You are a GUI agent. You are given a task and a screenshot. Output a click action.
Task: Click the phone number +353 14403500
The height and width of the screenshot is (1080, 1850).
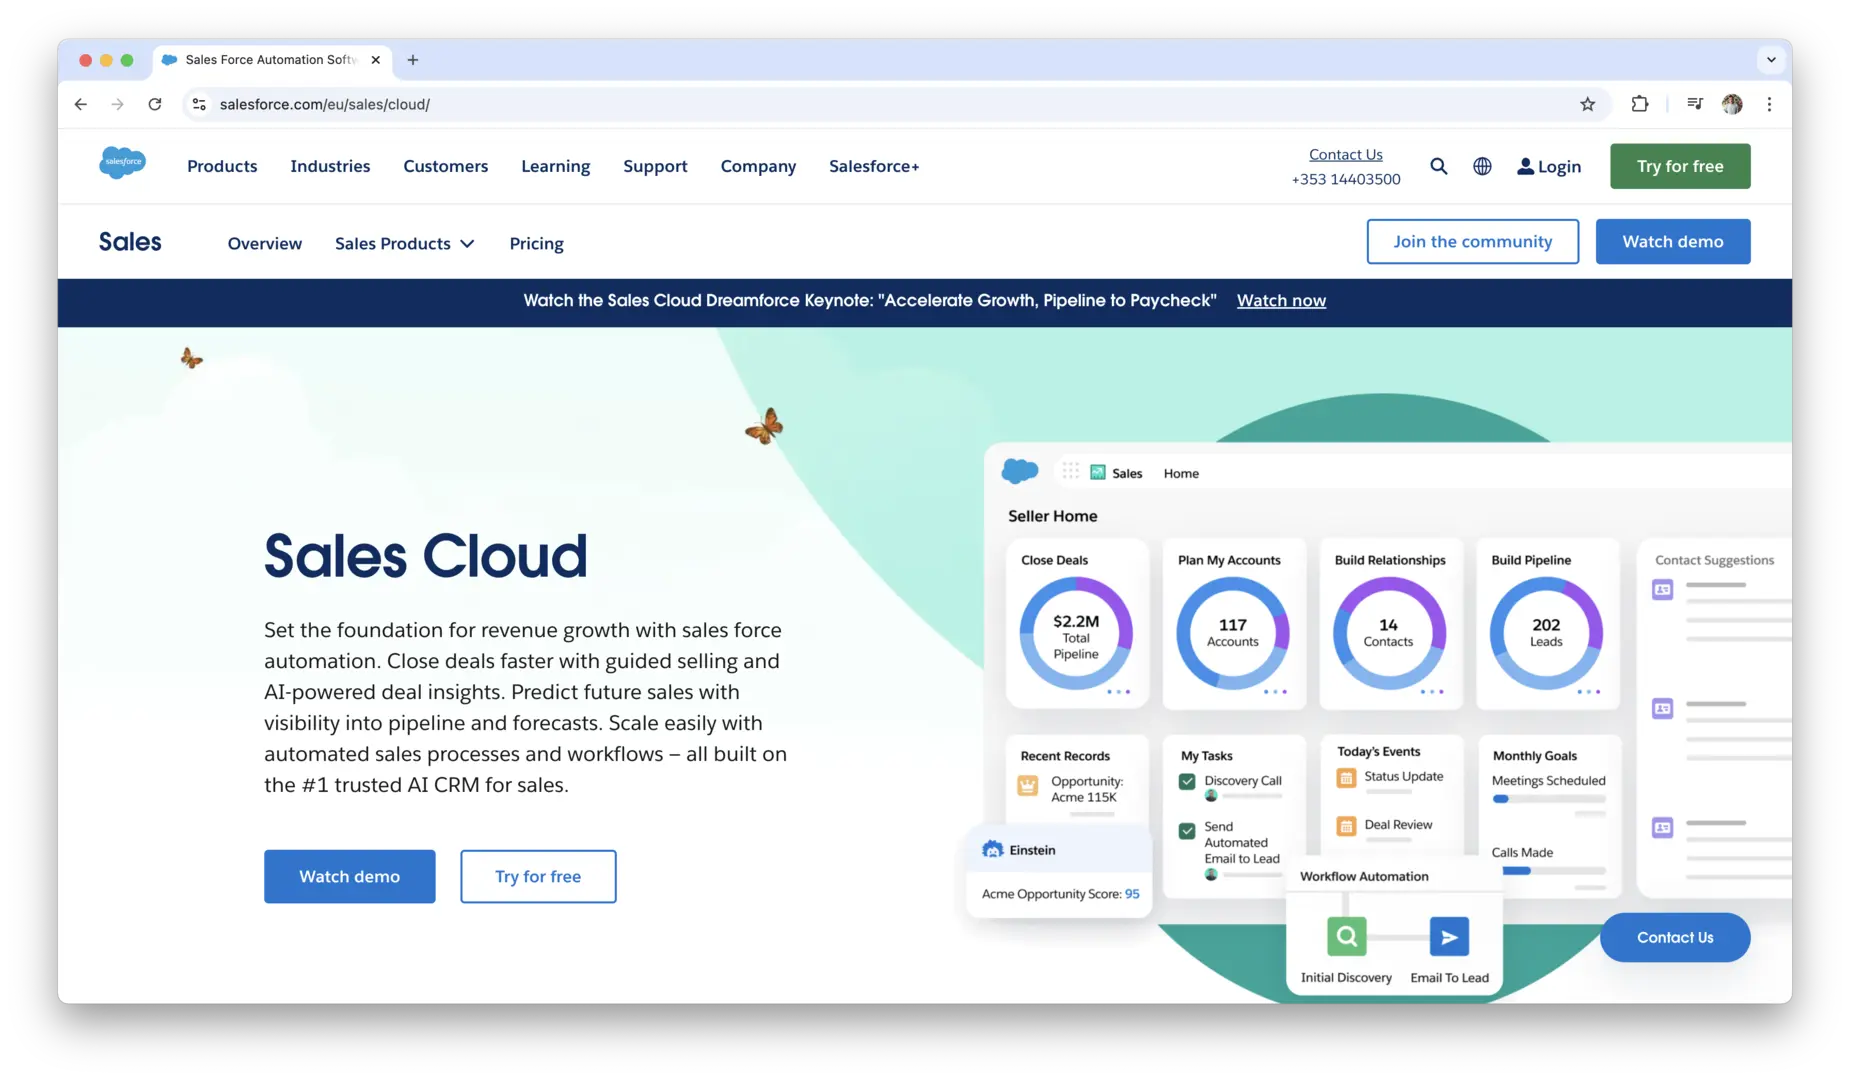tap(1346, 179)
